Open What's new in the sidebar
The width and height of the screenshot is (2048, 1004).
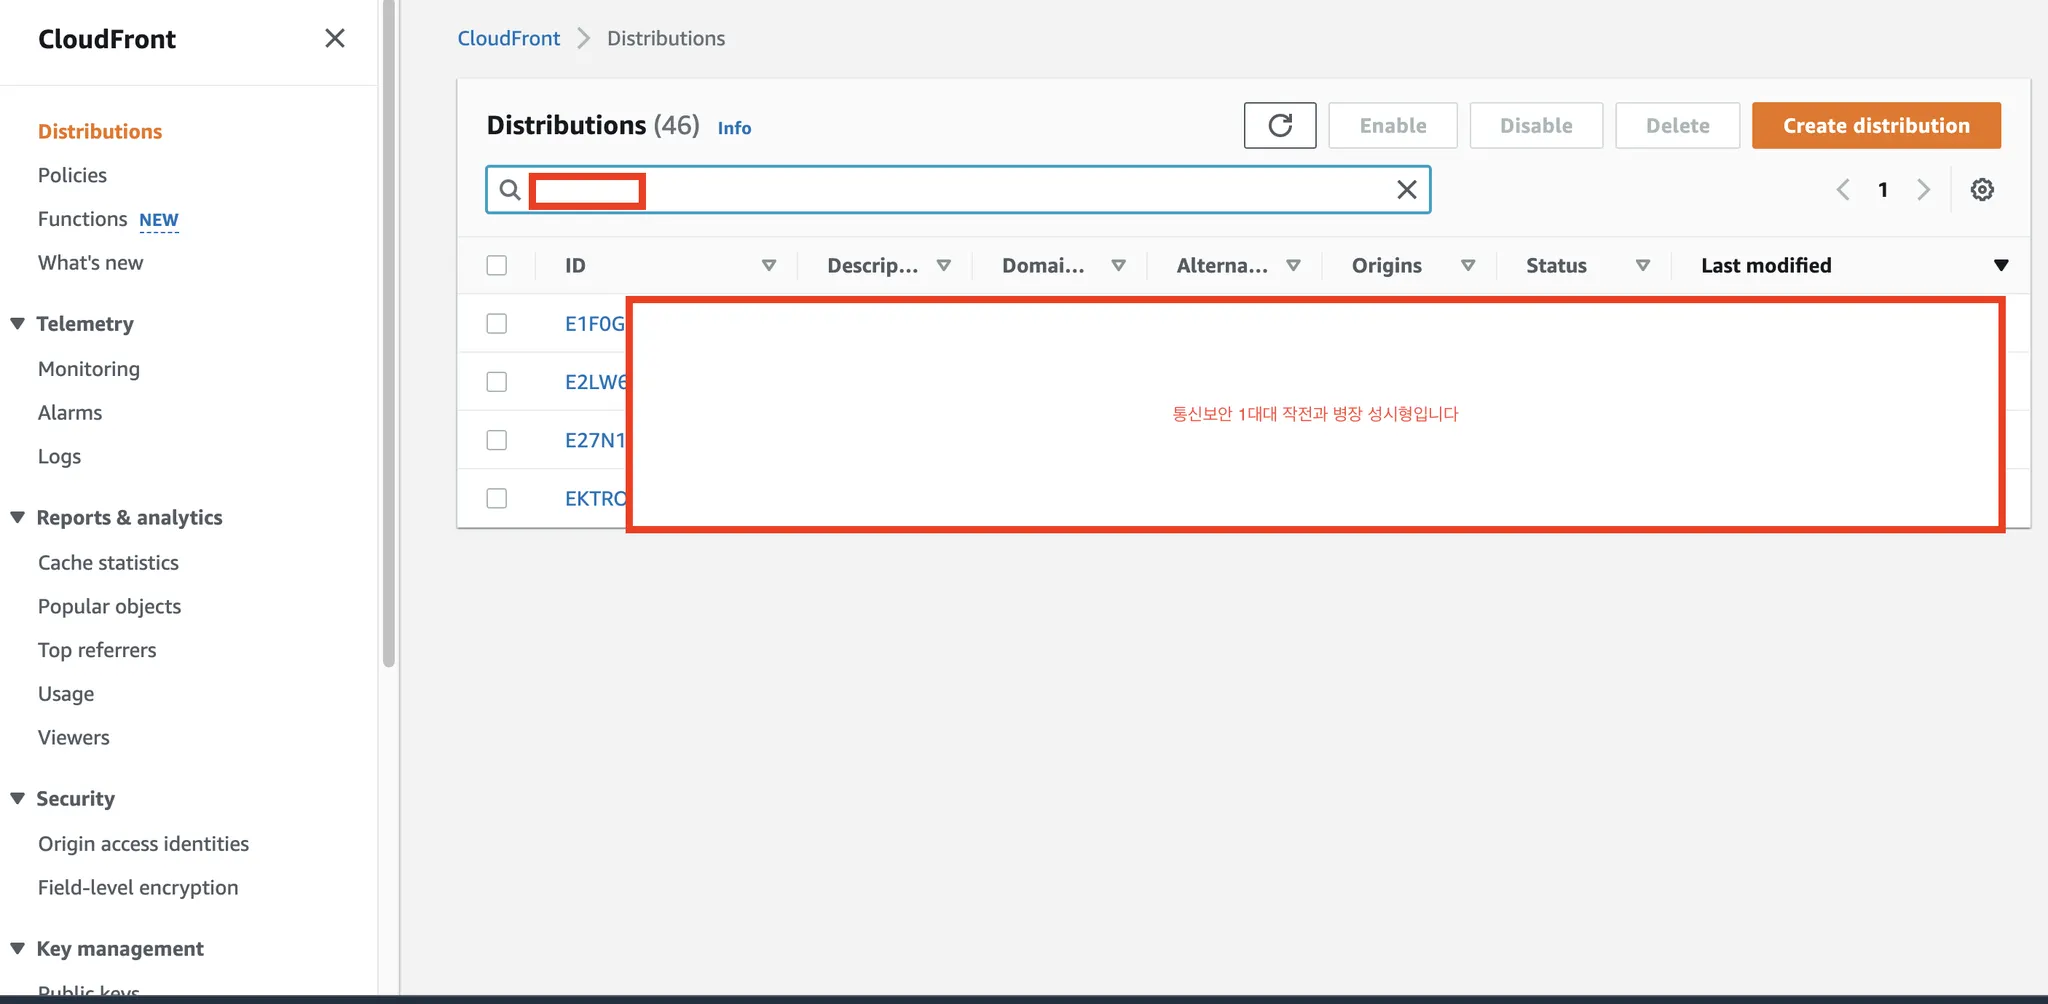90,262
